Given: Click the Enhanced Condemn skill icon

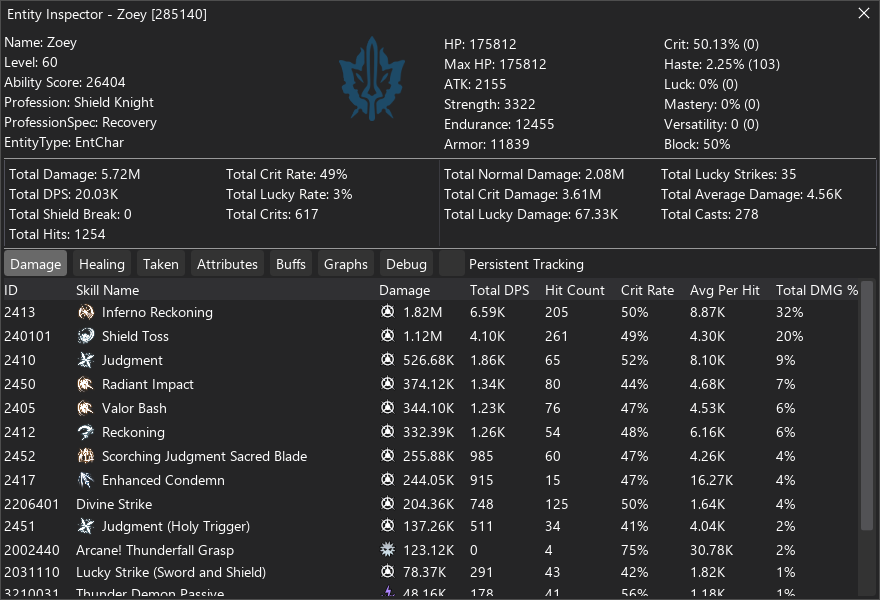Looking at the screenshot, I should (x=85, y=480).
